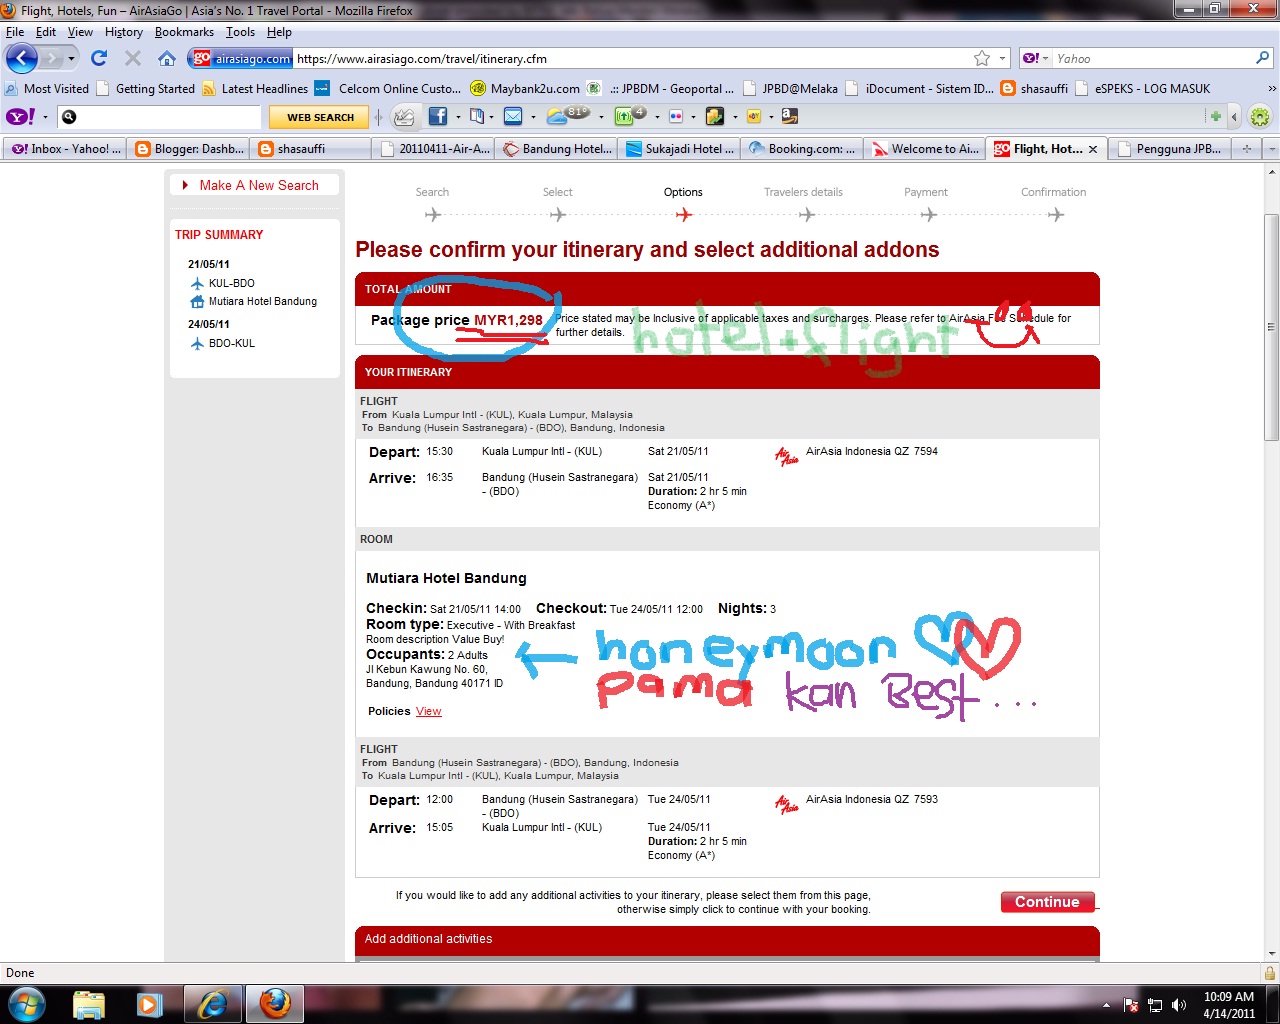Switch to the Inbox - Yahoo! tab
Viewport: 1280px width, 1024px height.
64,149
